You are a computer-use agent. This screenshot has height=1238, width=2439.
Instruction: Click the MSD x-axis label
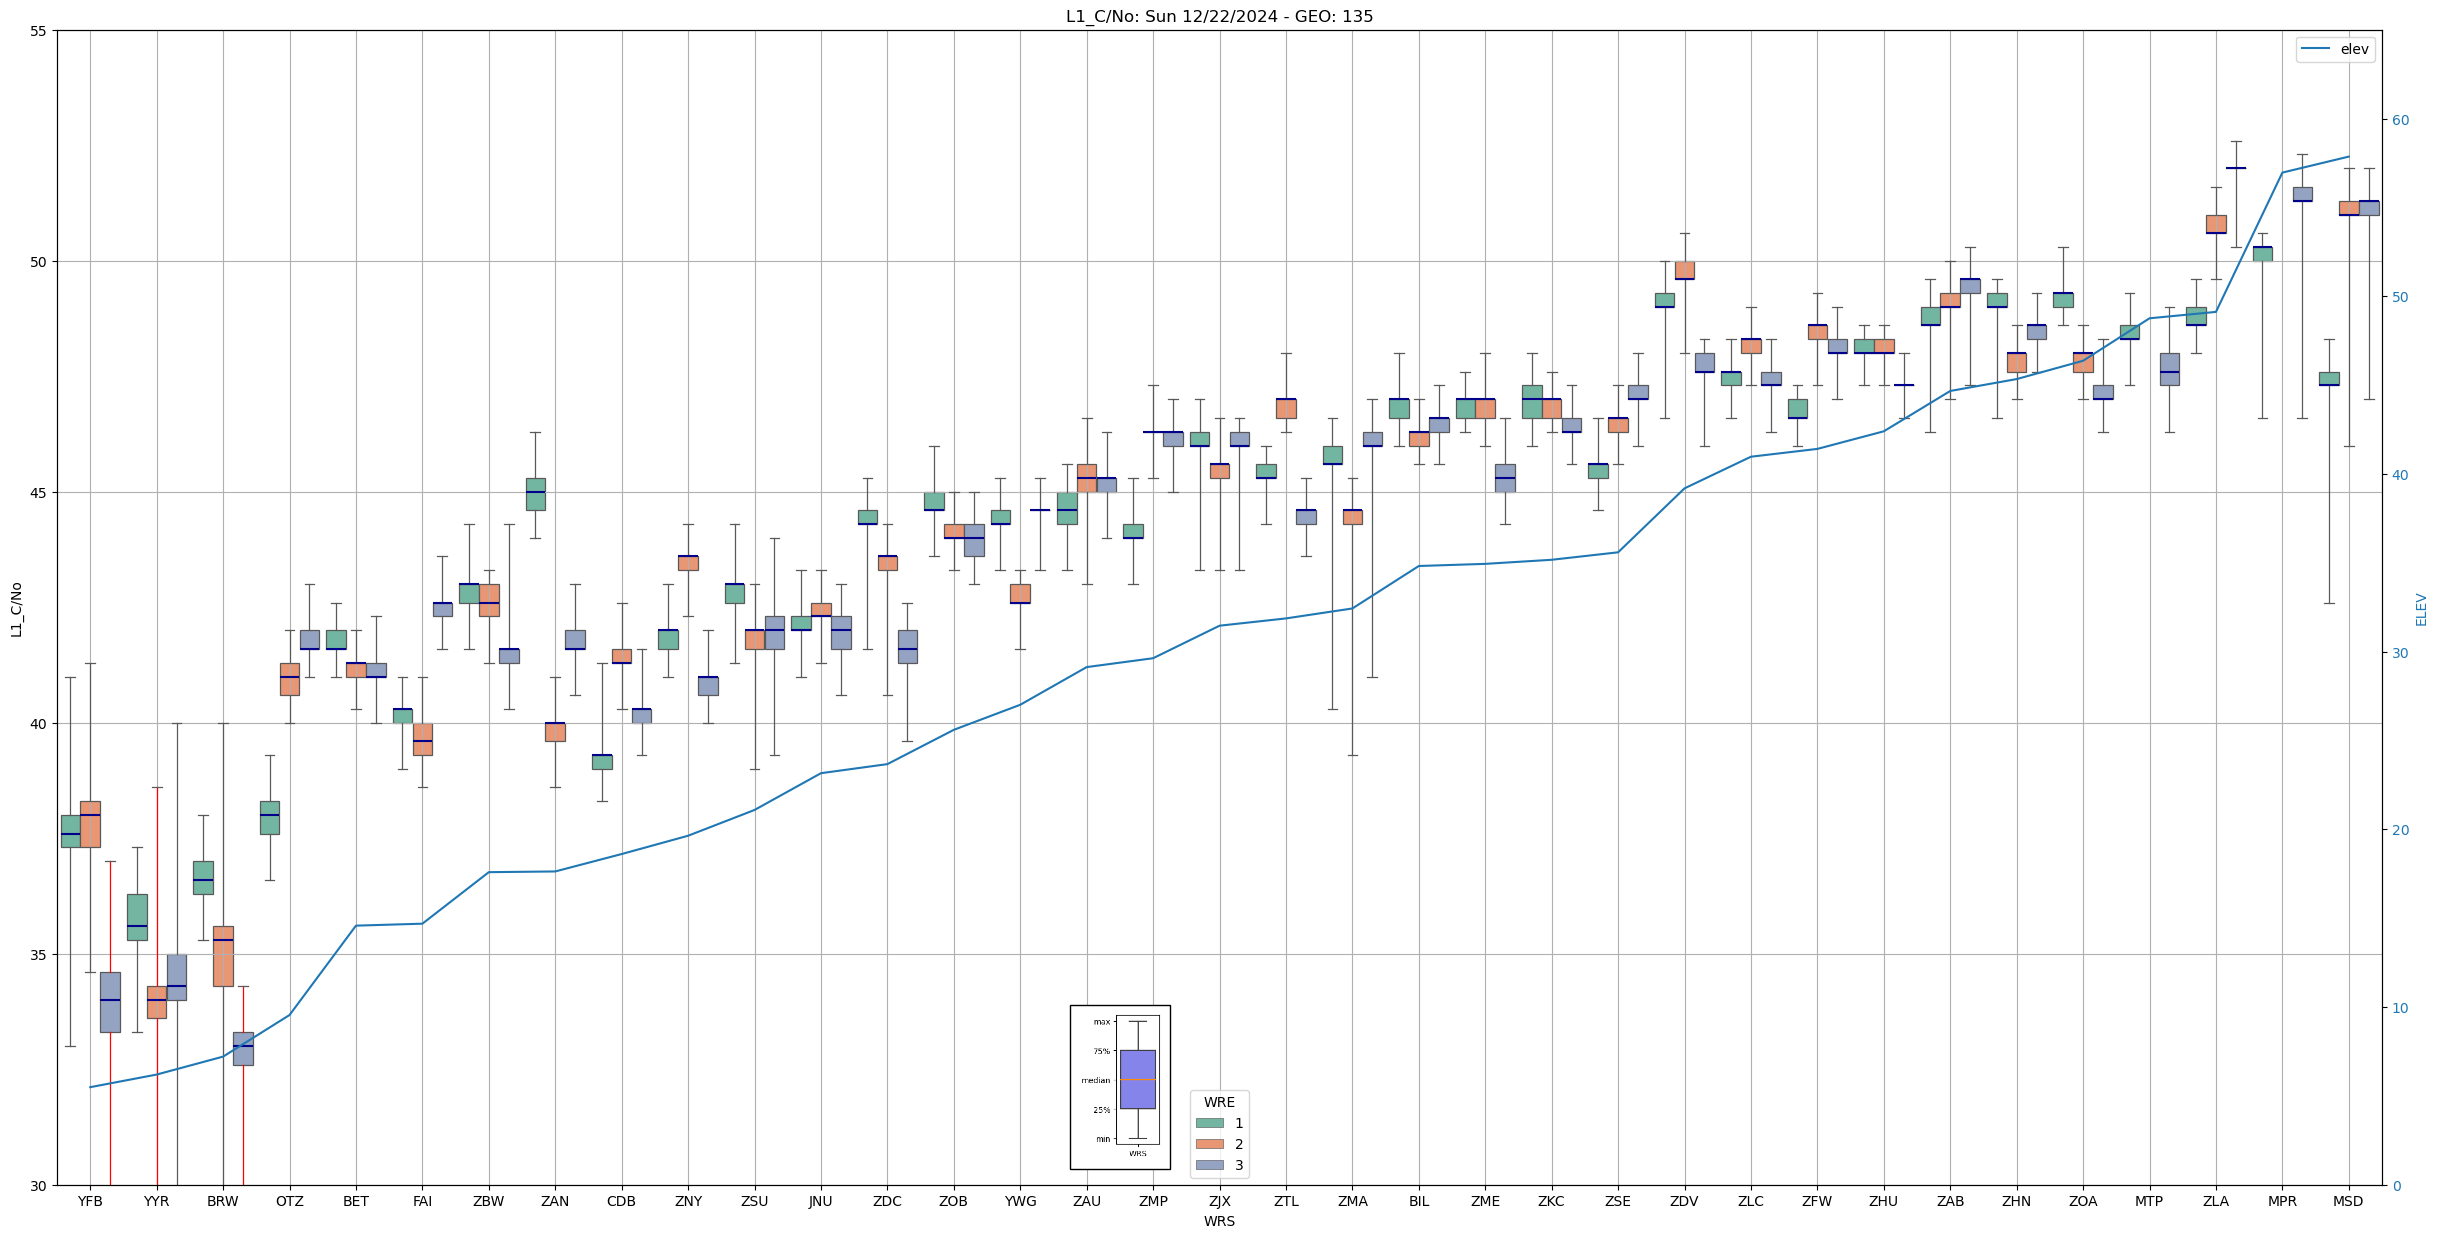click(2347, 1201)
